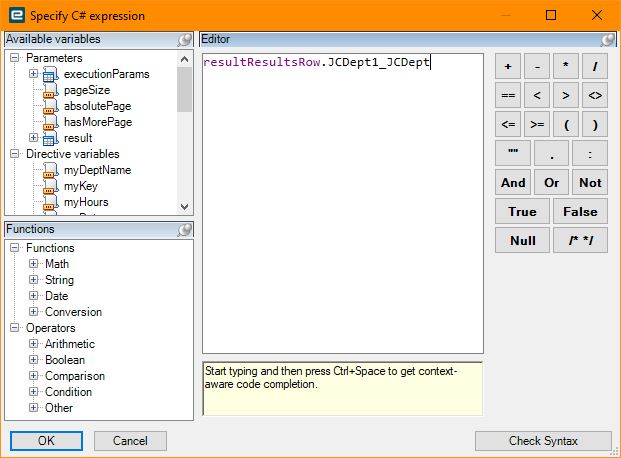
Task: Expand the Condition operators node
Action: coord(34,391)
